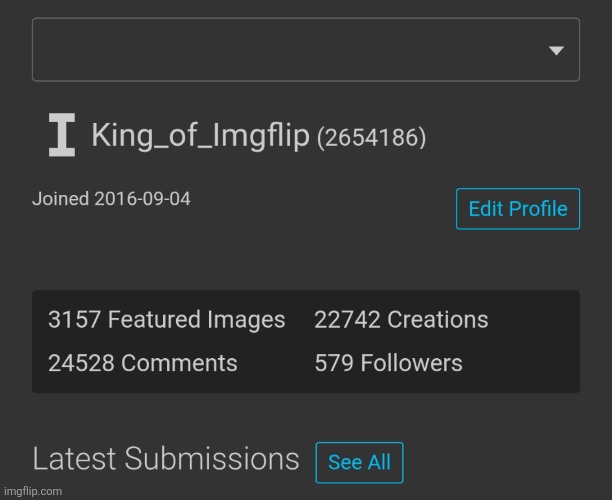Click the Joined 2016-09-04 text

point(111,199)
